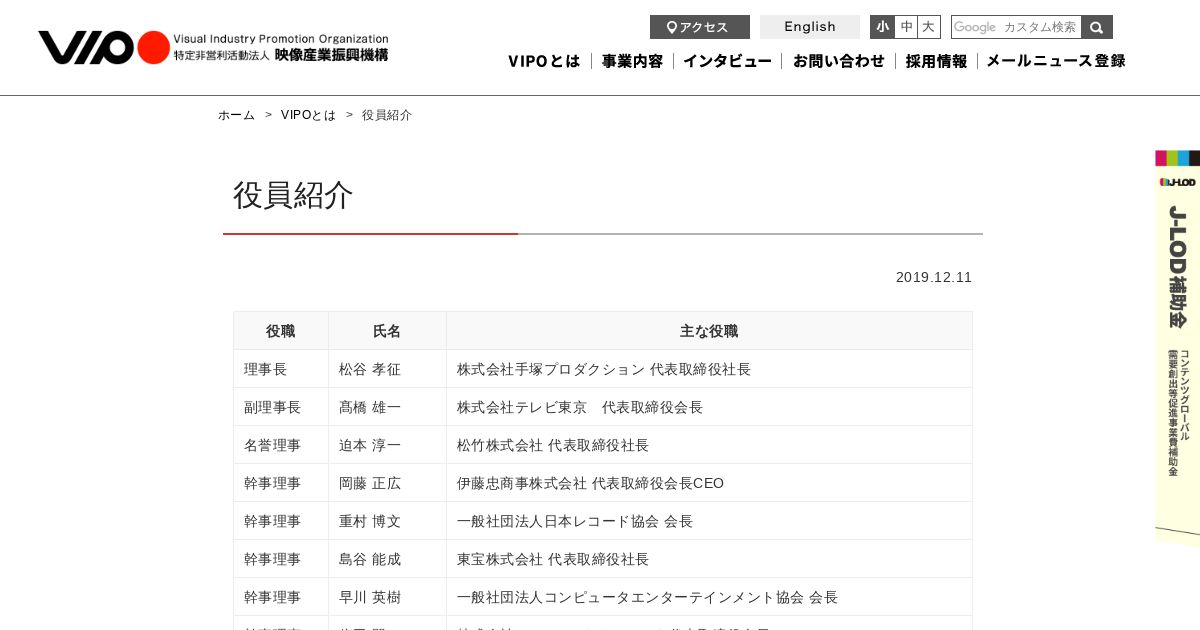Screen dimensions: 1200x630
Task: Click the name 髙橋 雄一
Action: 370,407
